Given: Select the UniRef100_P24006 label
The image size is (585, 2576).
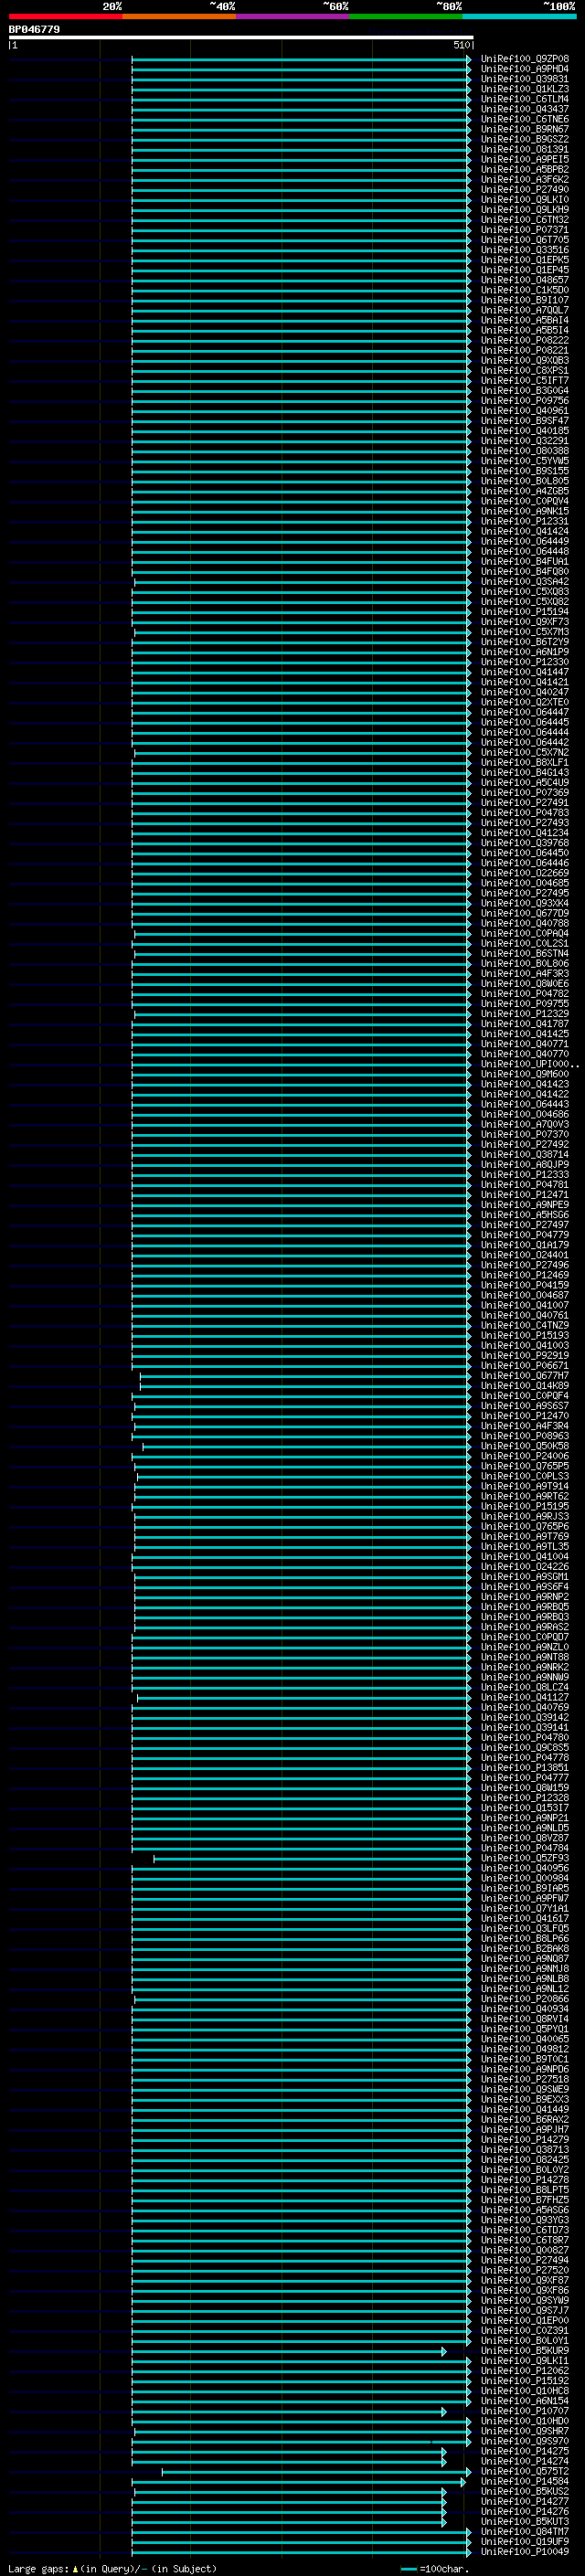Looking at the screenshot, I should click(524, 1456).
